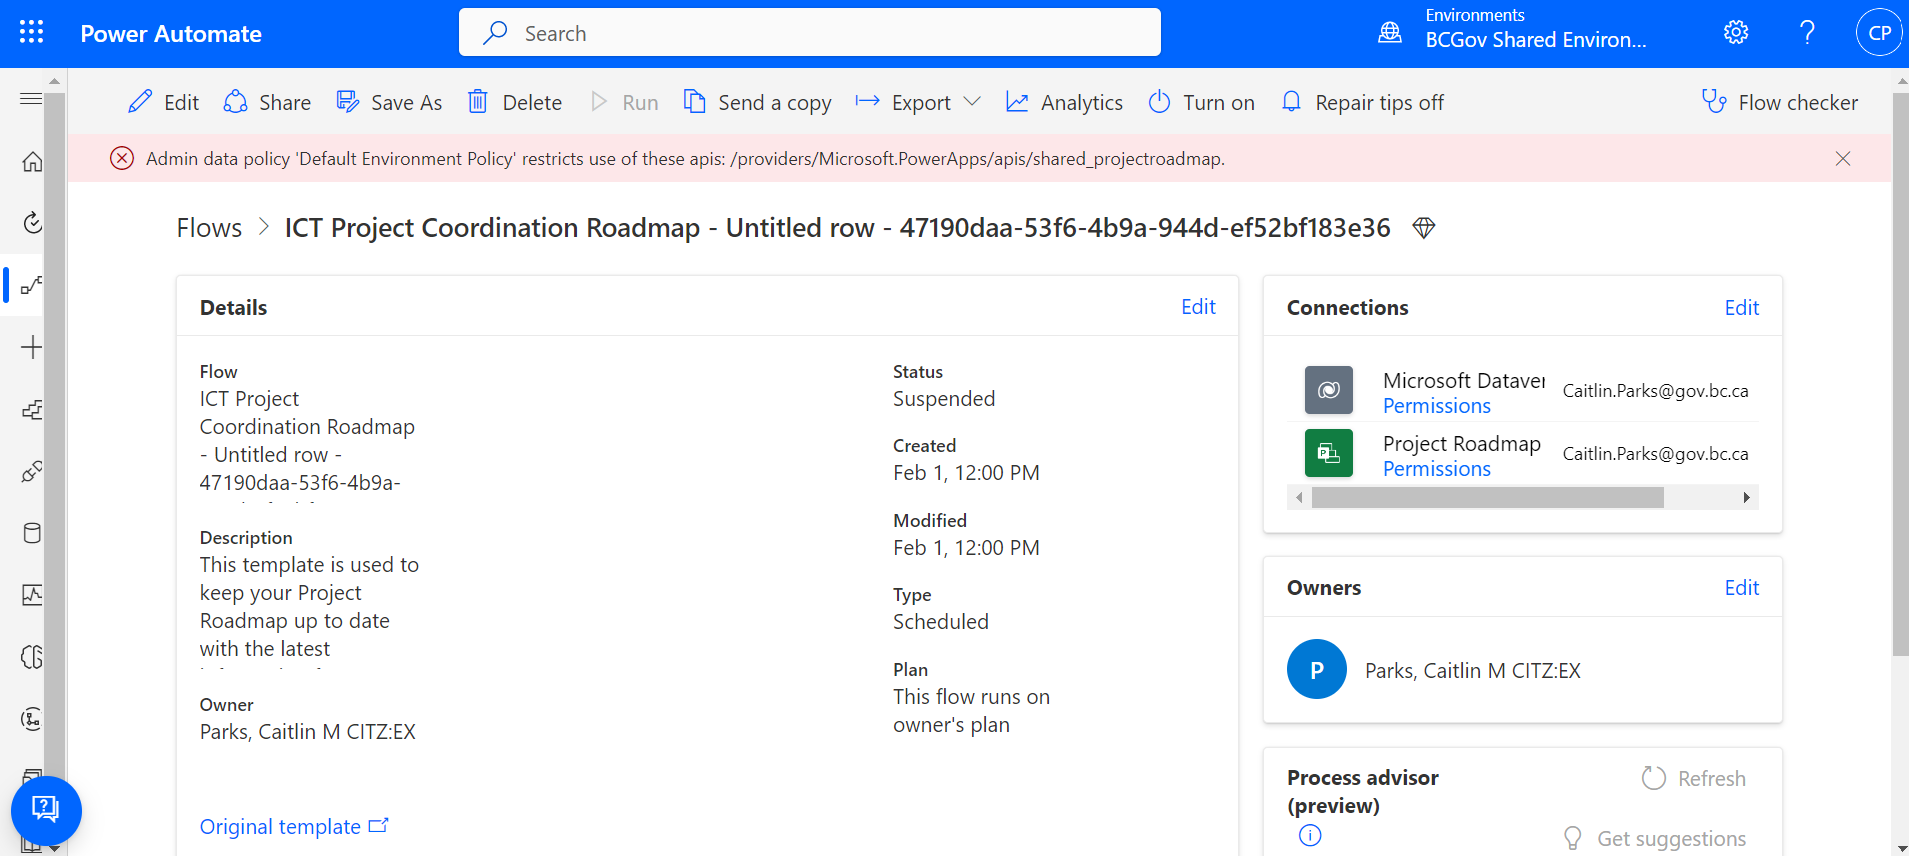The image size is (1909, 856).
Task: Click Send a copy
Action: (x=757, y=102)
